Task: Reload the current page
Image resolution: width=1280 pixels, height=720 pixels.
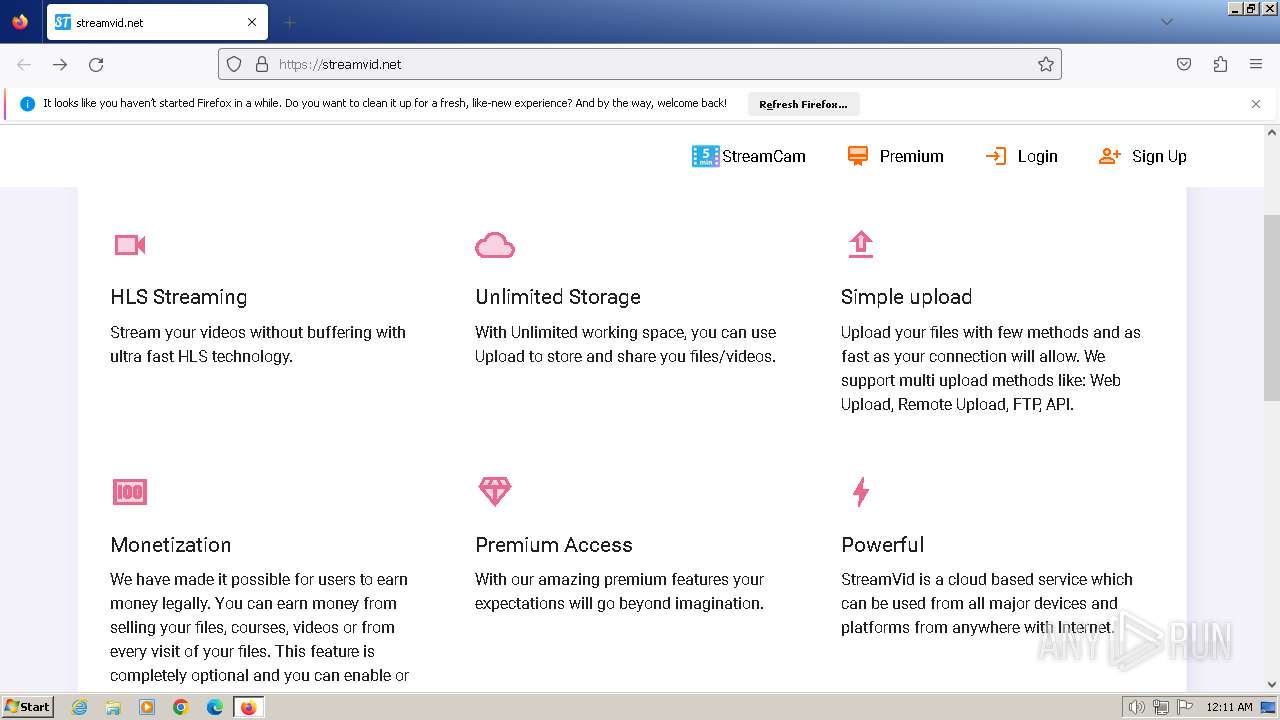Action: [x=96, y=64]
